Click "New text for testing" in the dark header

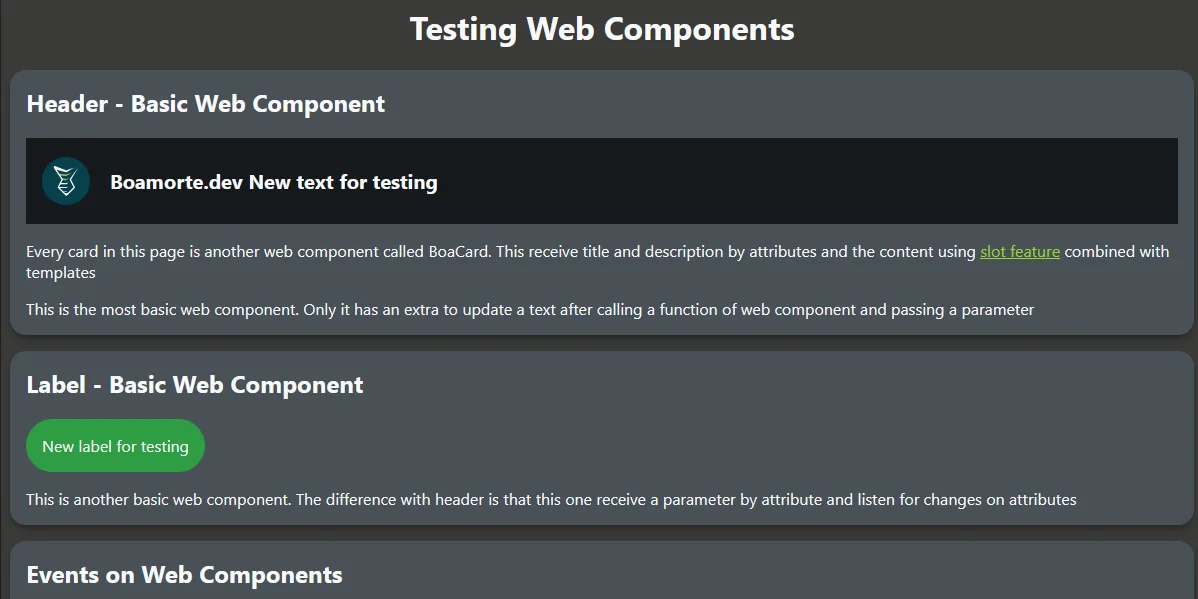coord(343,182)
